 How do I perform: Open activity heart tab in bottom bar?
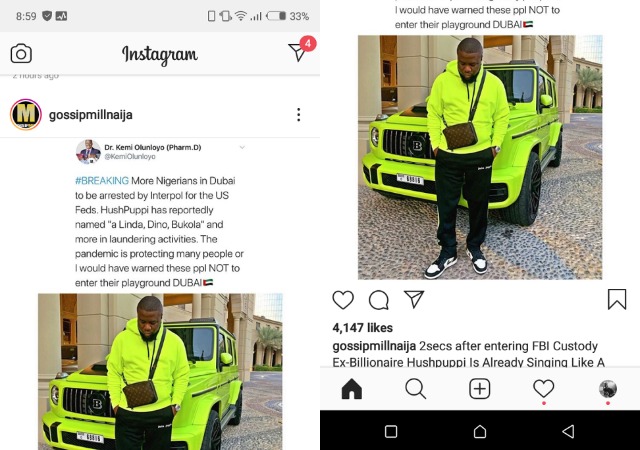point(544,388)
